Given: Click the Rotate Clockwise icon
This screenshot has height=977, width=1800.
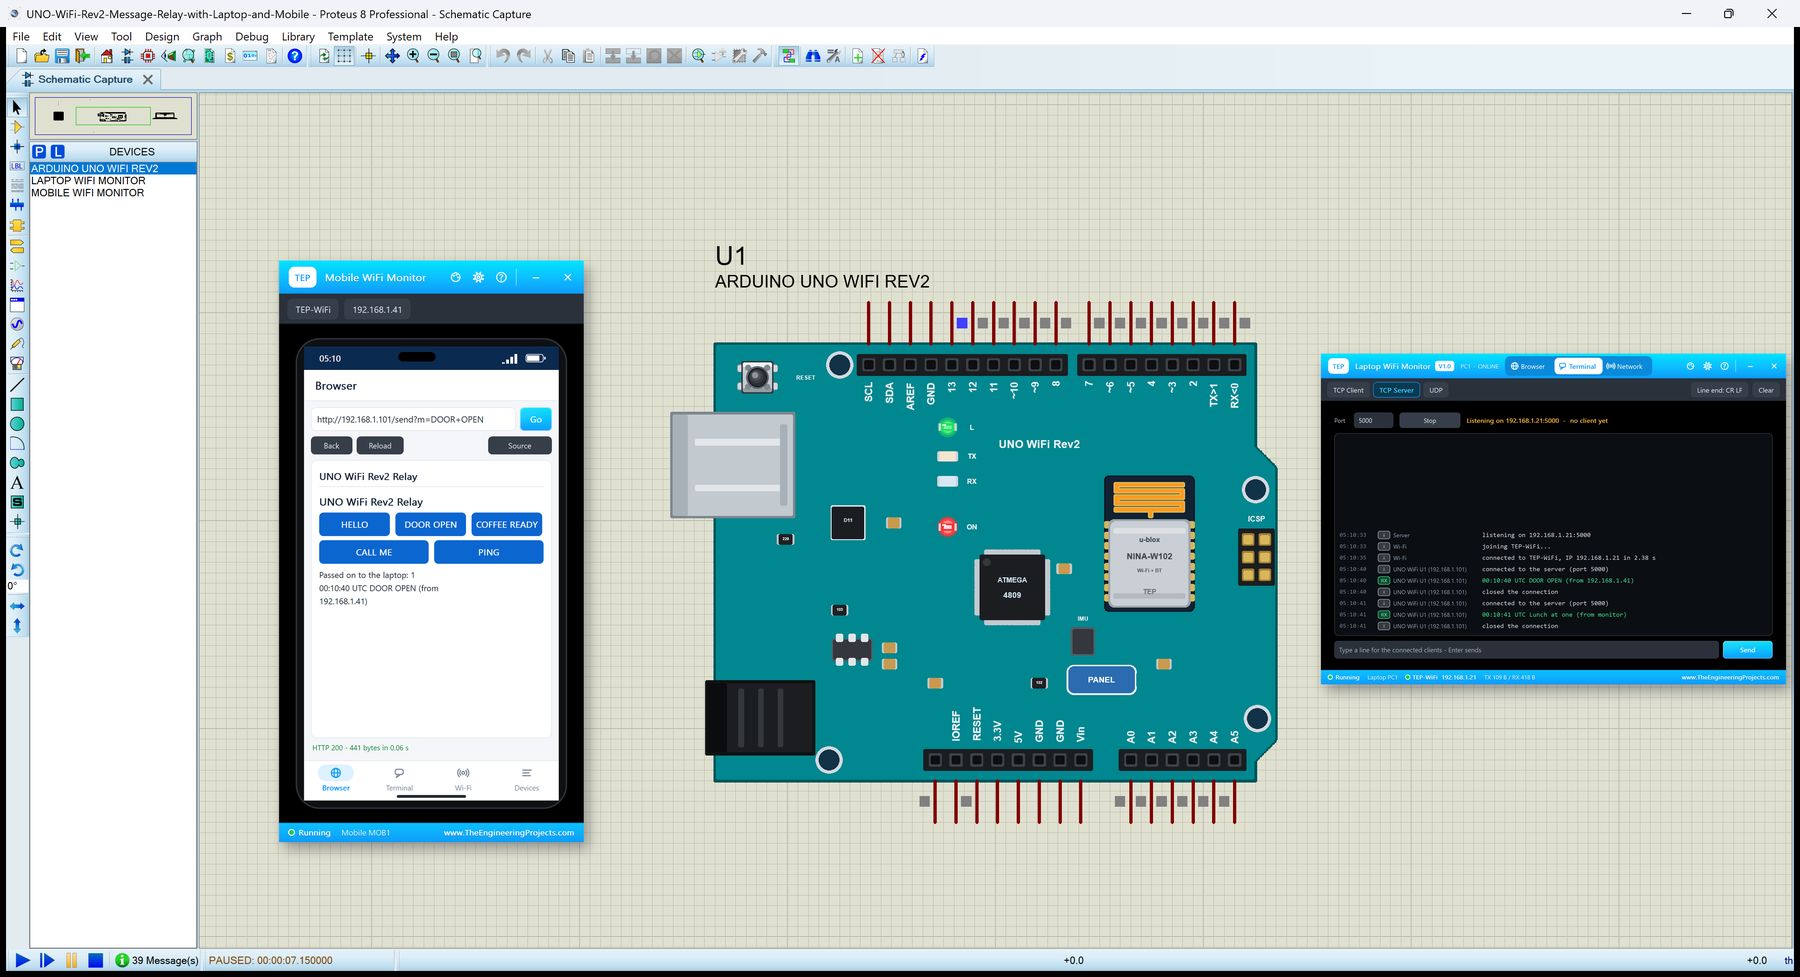Looking at the screenshot, I should [x=16, y=550].
